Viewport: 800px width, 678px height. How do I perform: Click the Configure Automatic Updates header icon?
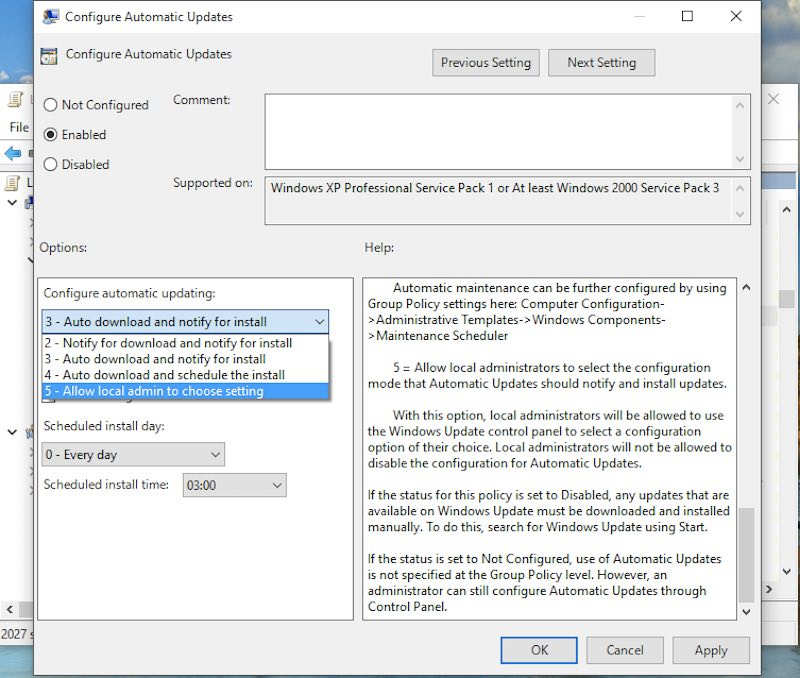[48, 56]
